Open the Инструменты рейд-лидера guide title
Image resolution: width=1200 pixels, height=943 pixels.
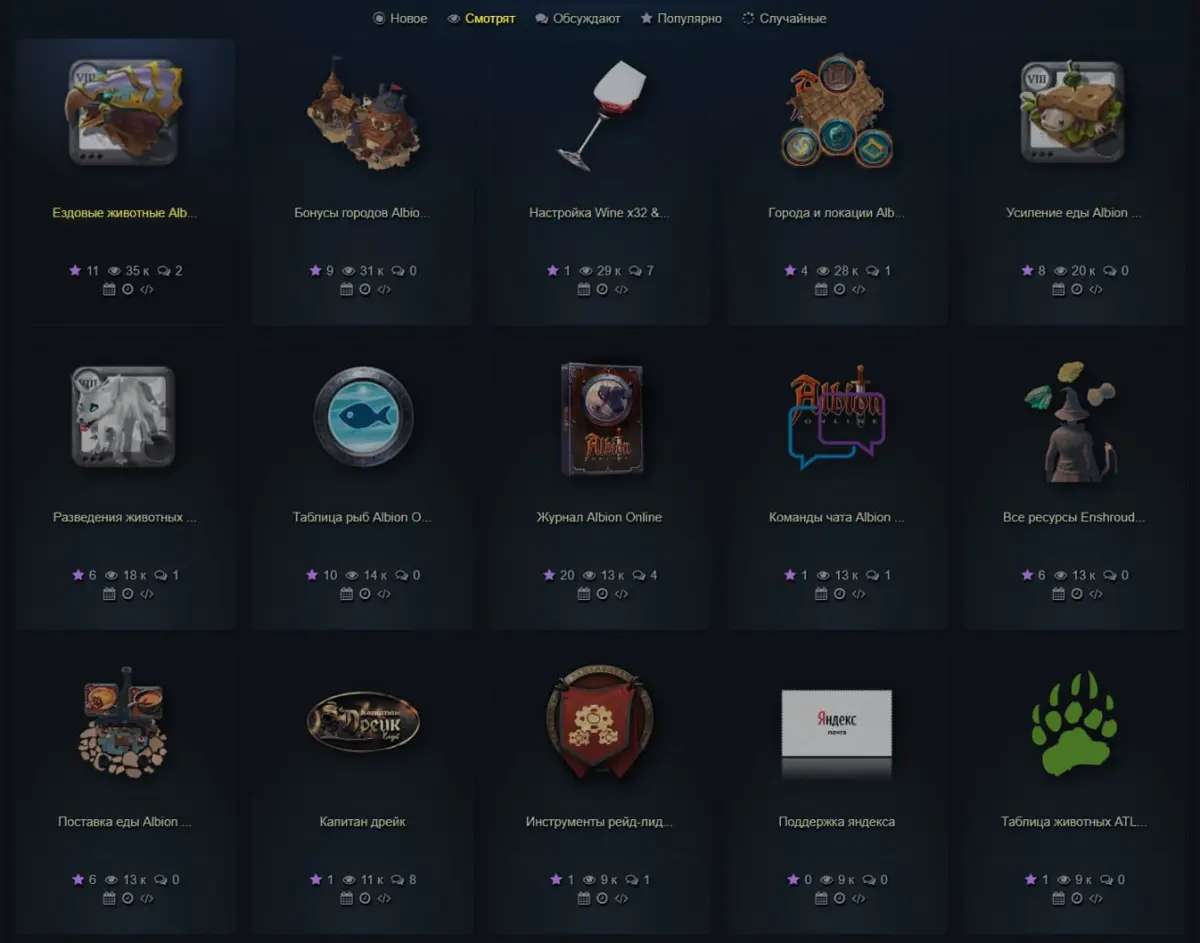[599, 822]
